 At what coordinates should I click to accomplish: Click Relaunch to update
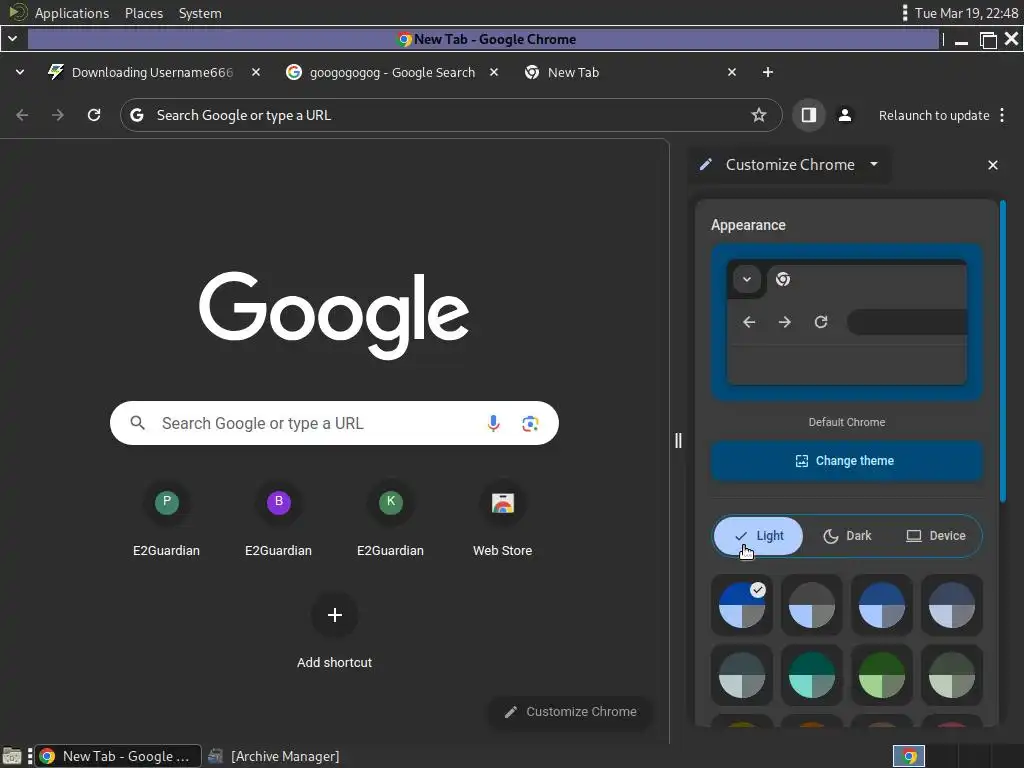934,116
